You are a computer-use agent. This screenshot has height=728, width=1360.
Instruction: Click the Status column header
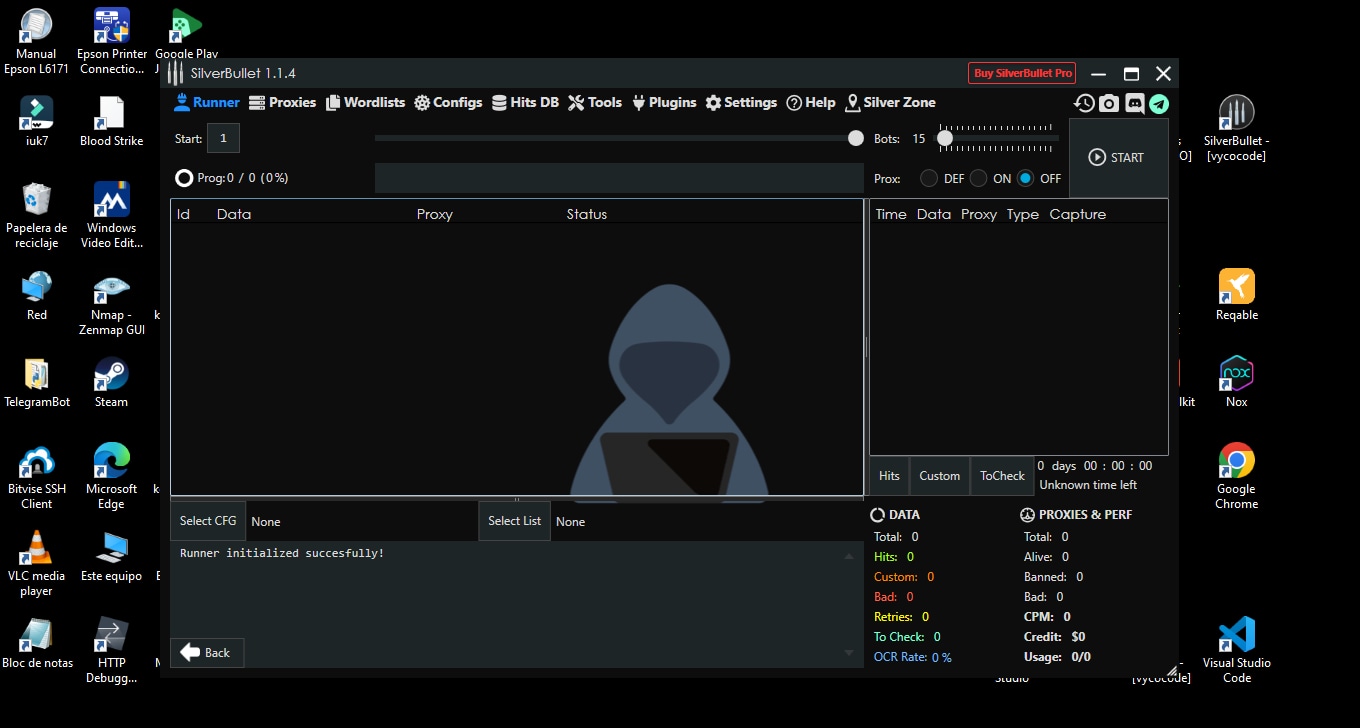pyautogui.click(x=587, y=214)
